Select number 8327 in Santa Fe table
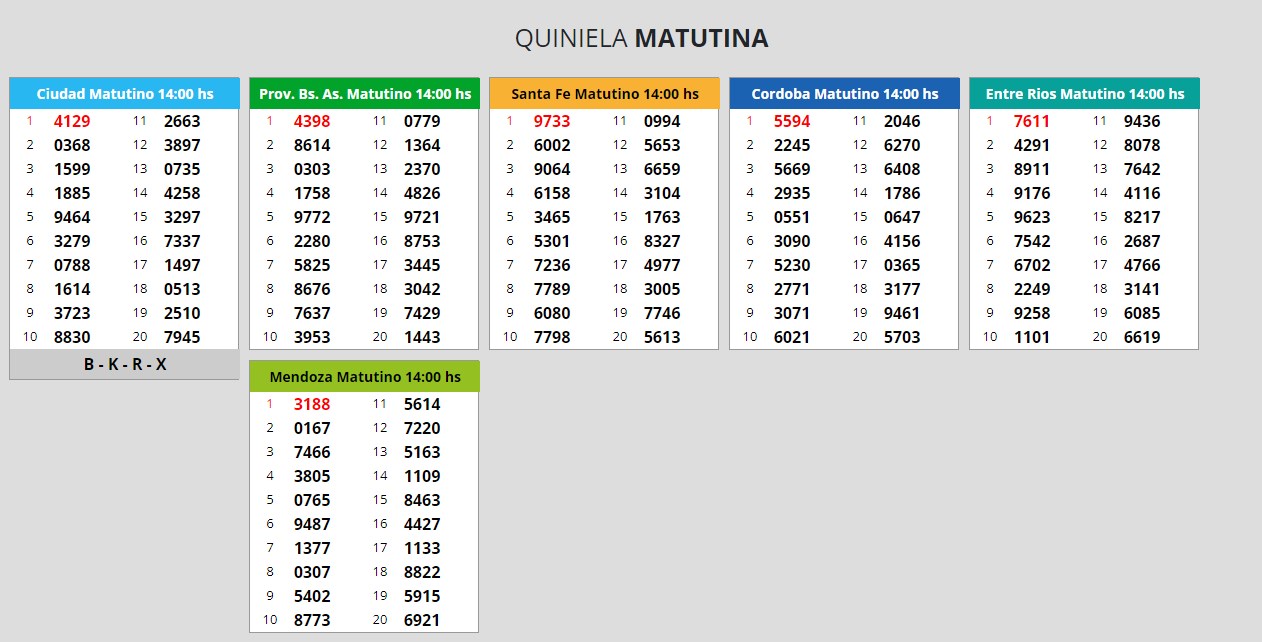Viewport: 1262px width, 642px height. point(662,241)
